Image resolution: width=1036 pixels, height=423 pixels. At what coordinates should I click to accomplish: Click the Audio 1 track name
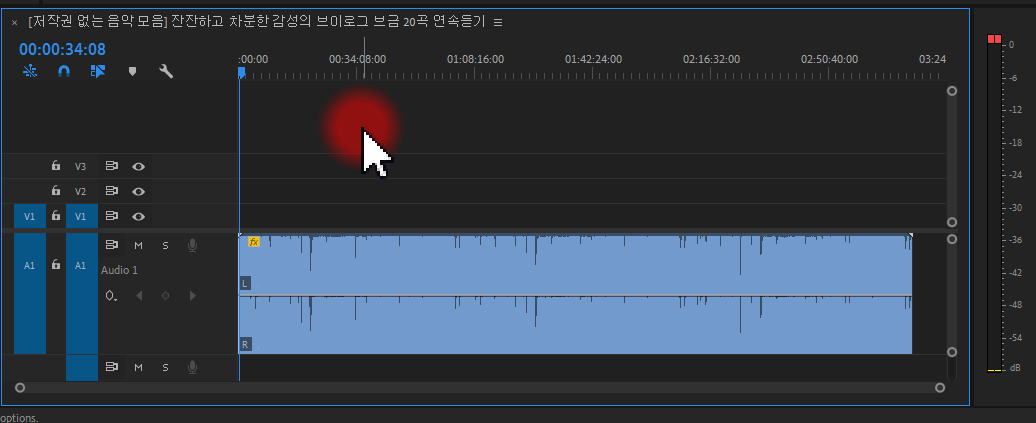click(120, 270)
